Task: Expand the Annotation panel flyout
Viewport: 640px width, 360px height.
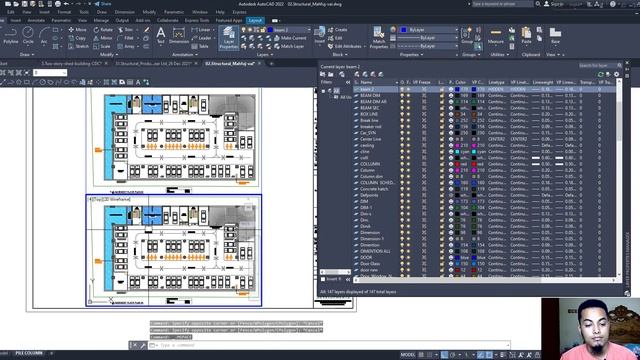Action: (x=185, y=55)
